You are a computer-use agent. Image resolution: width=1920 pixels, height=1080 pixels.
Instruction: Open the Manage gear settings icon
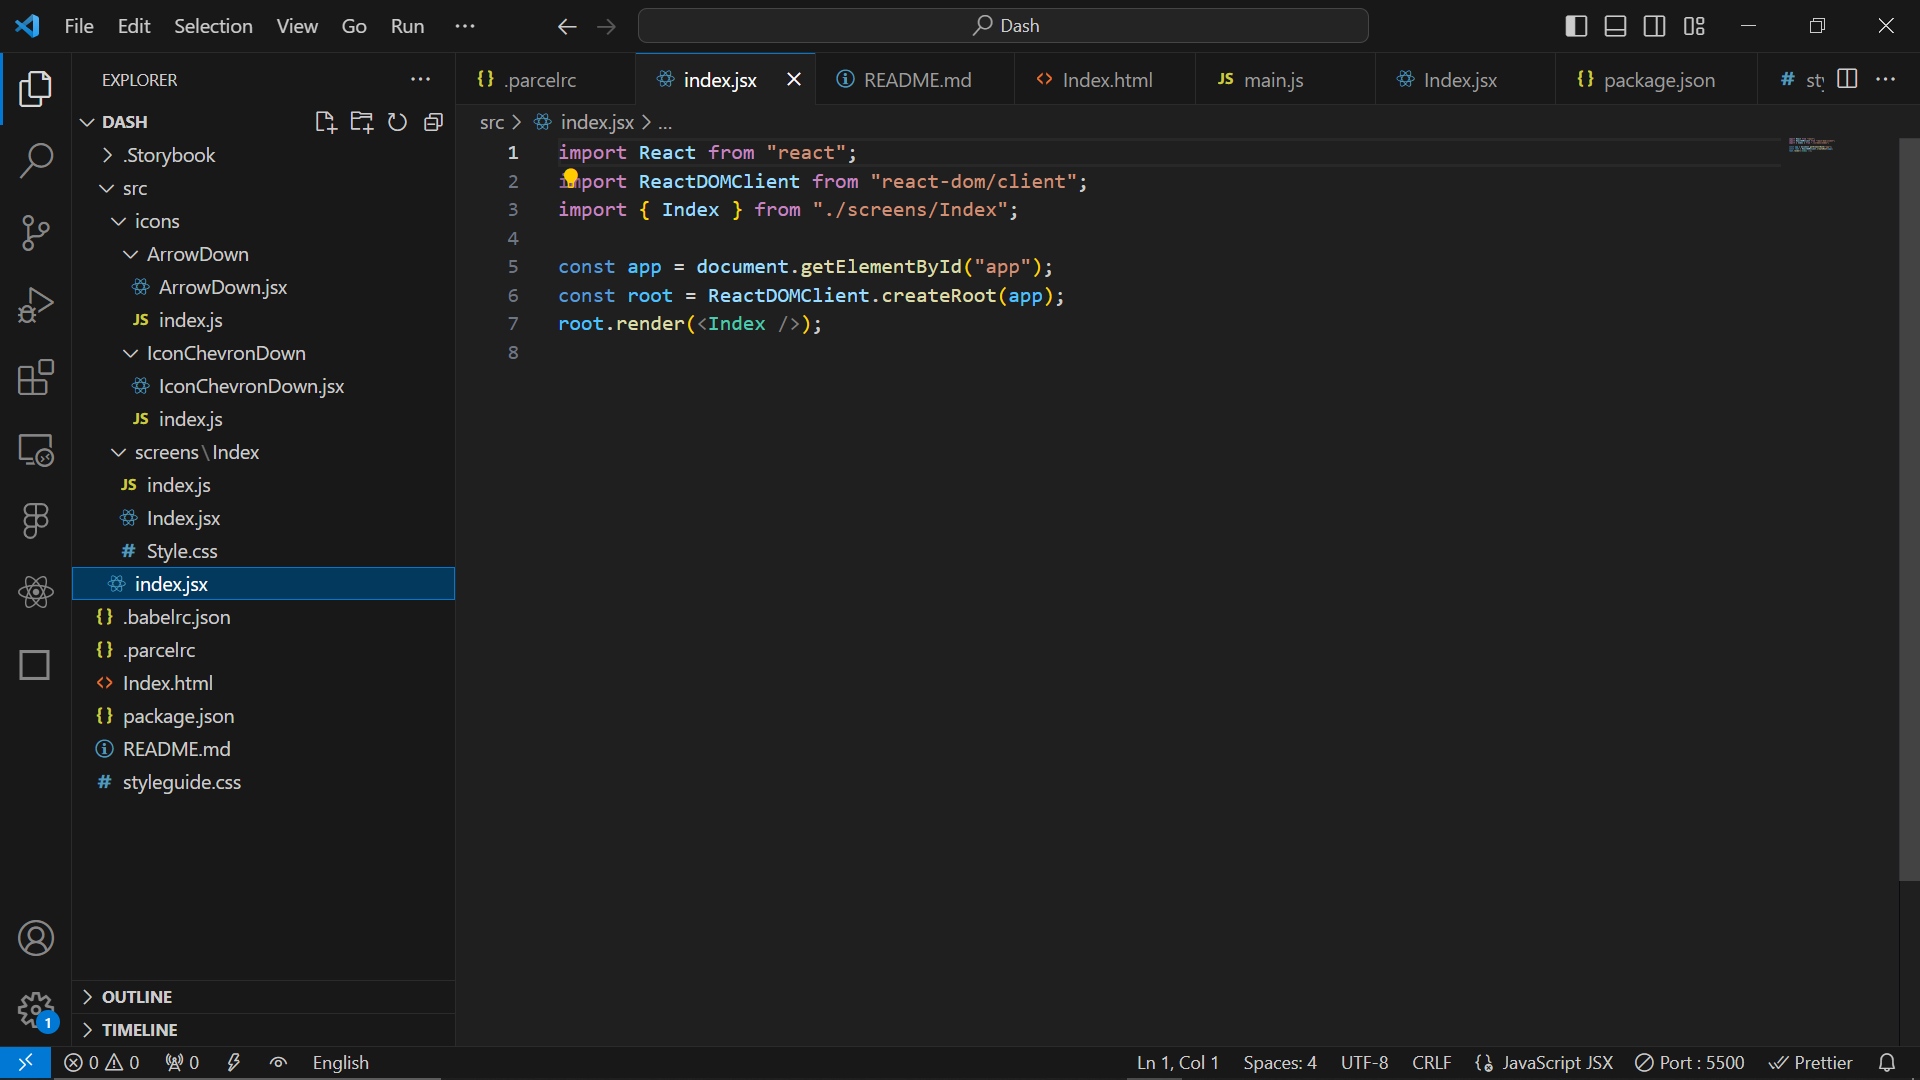[x=36, y=1010]
